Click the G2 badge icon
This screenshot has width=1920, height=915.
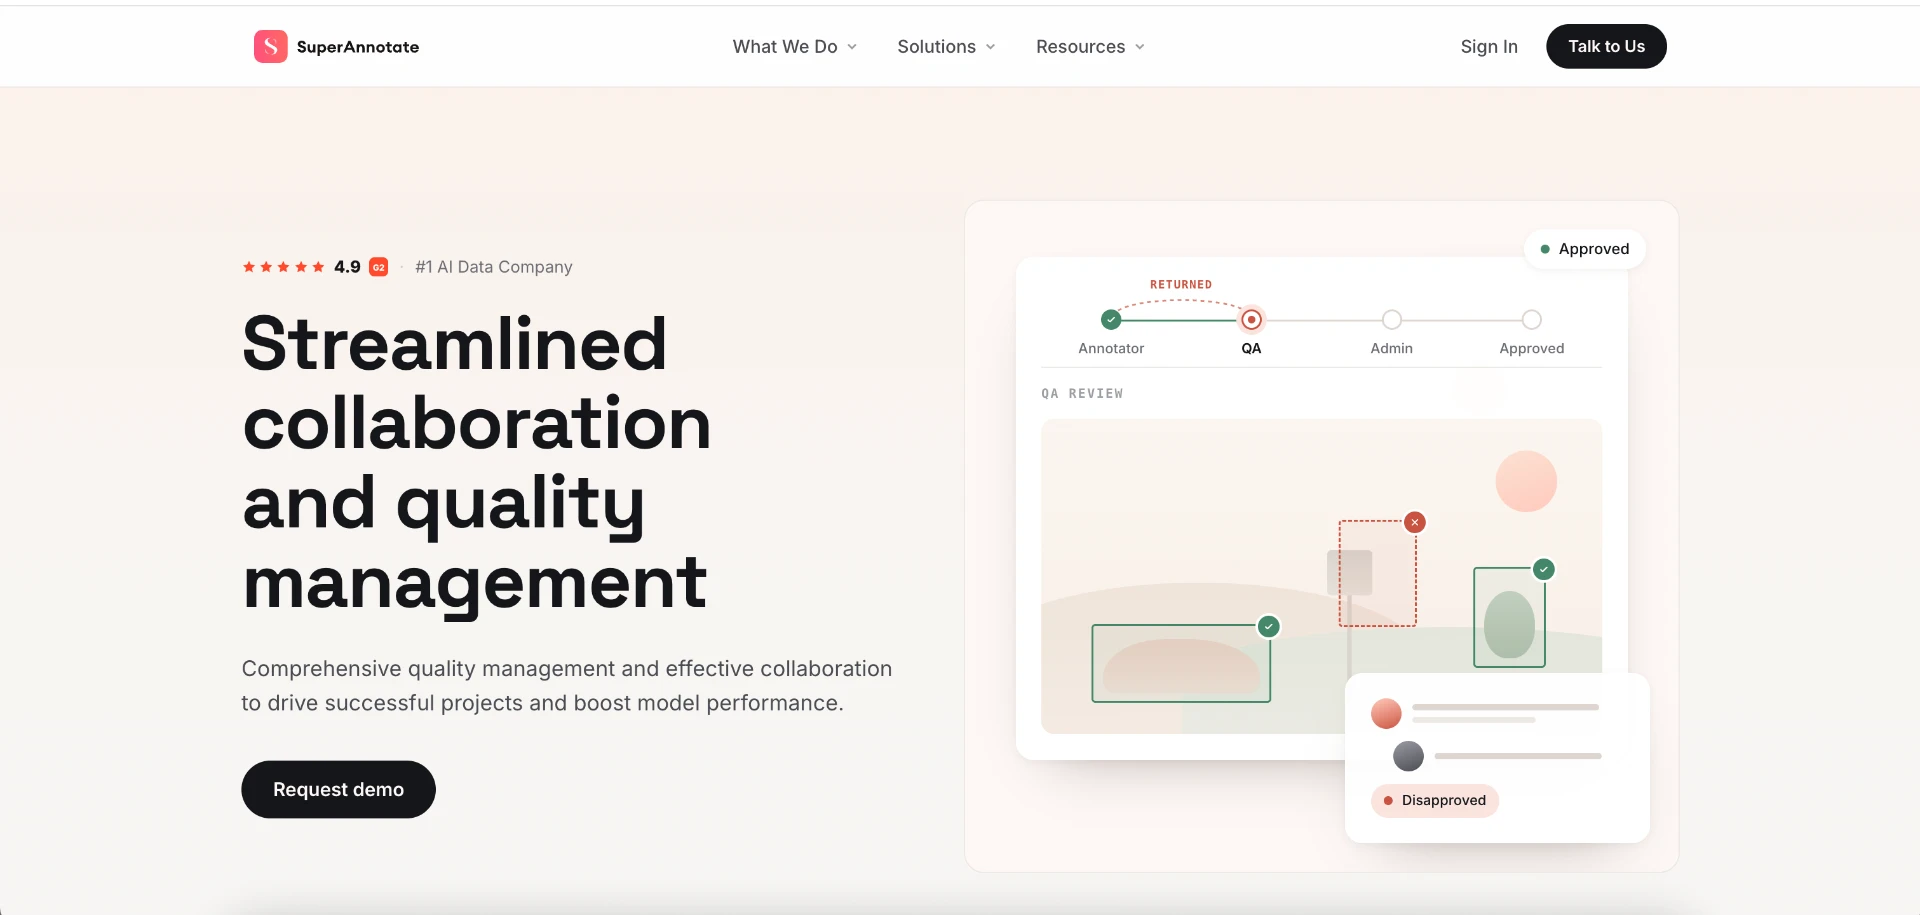[379, 267]
